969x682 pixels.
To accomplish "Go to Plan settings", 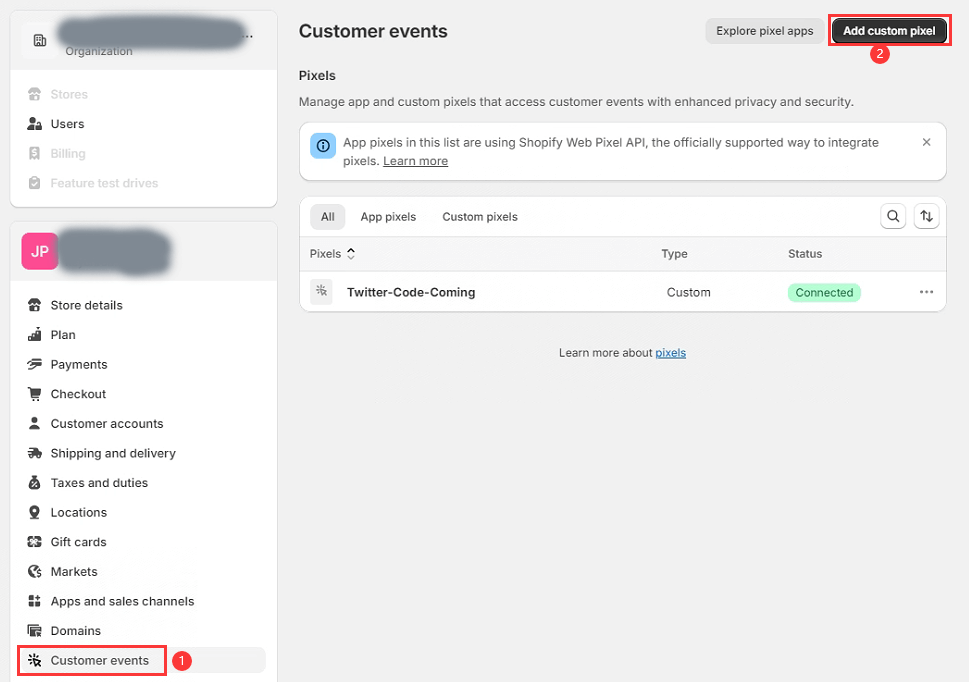I will point(63,335).
